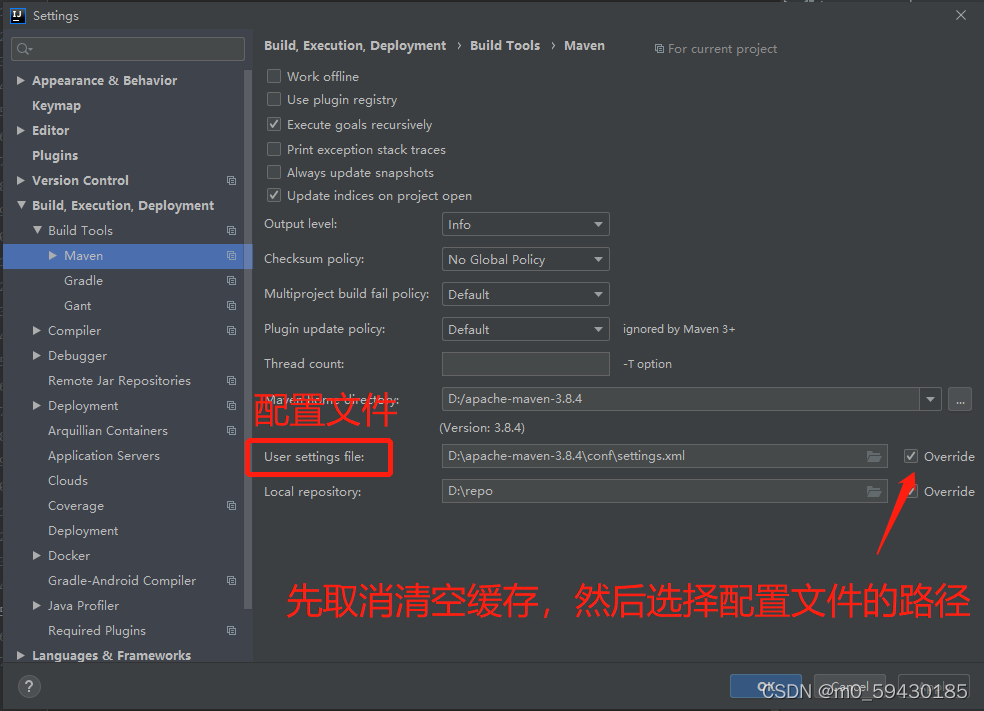Viewport: 984px width, 711px height.
Task: Expand the Docker tree node
Action: click(x=37, y=555)
